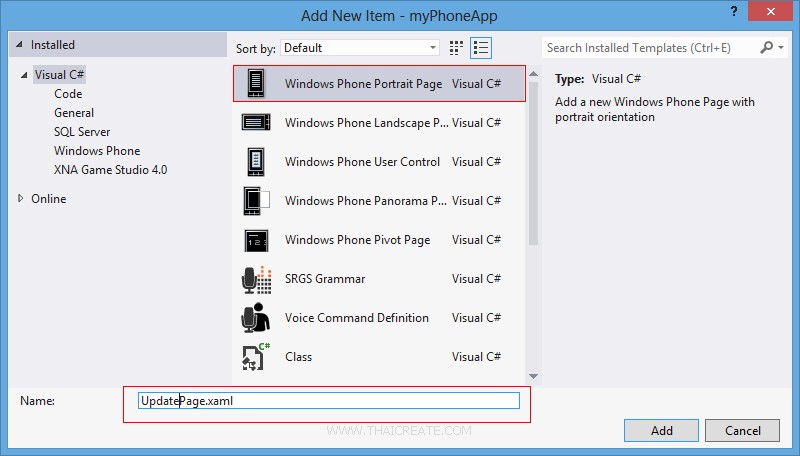Collapse the Installed section arrow
The width and height of the screenshot is (800, 456).
pyautogui.click(x=20, y=46)
